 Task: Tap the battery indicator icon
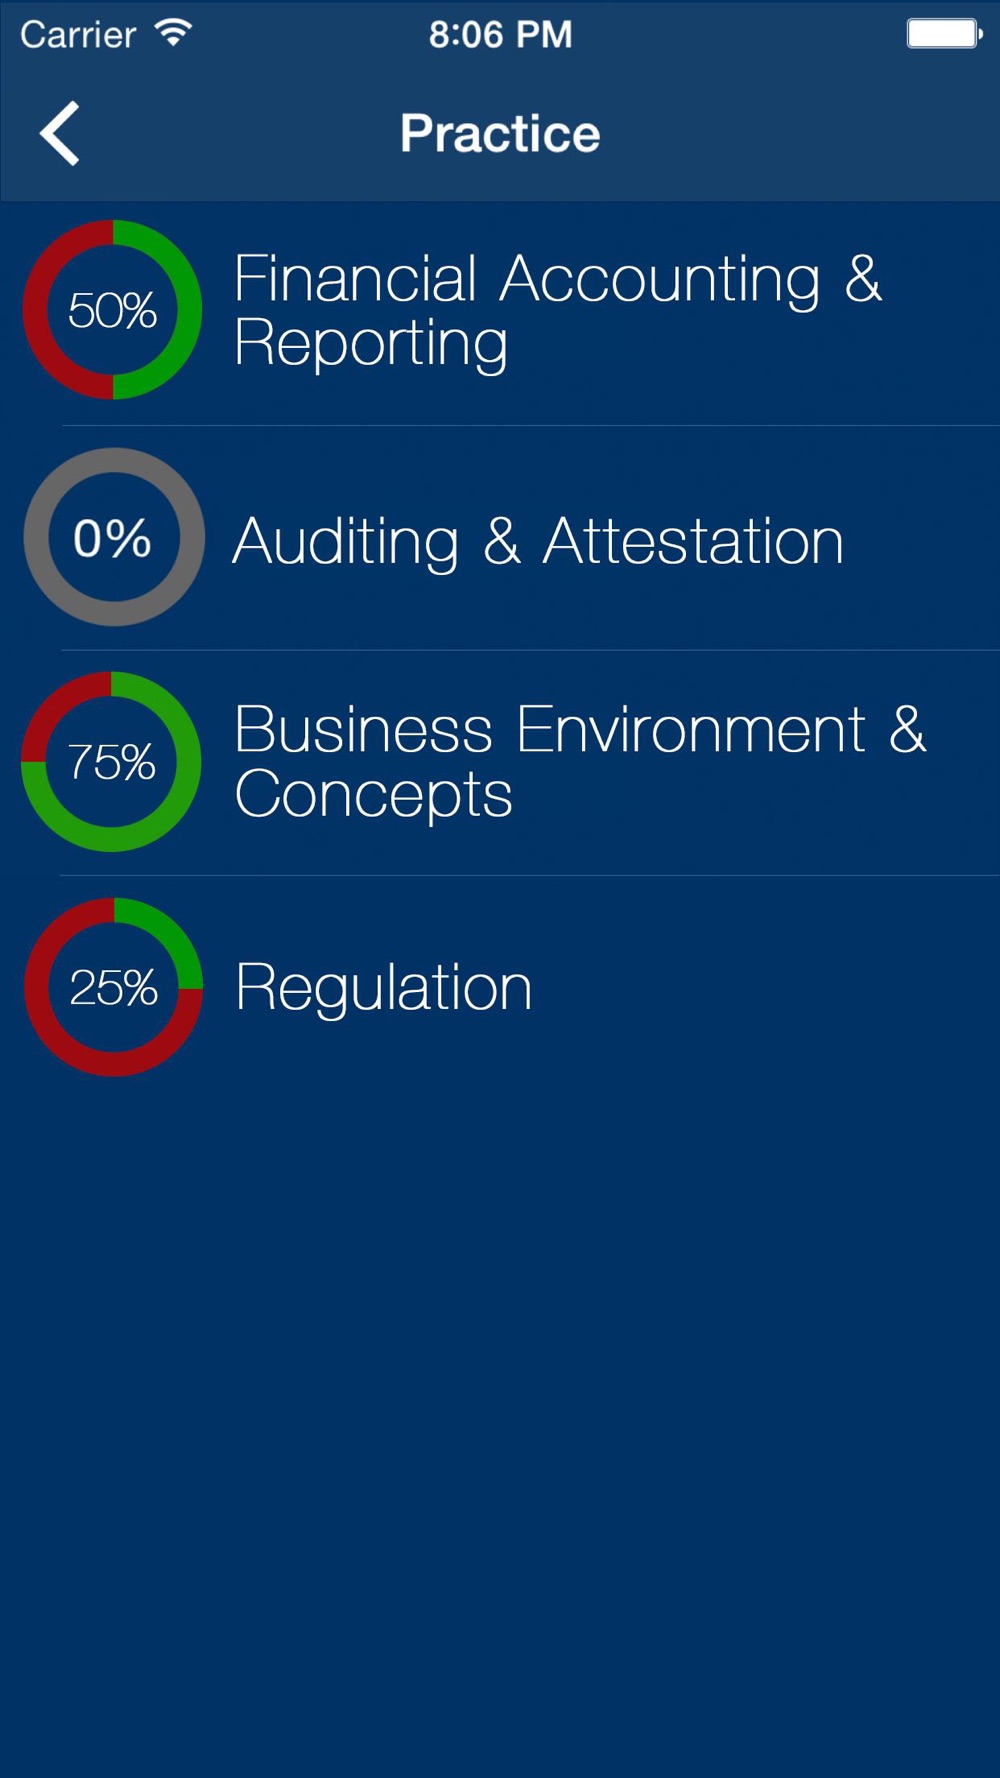pos(945,33)
